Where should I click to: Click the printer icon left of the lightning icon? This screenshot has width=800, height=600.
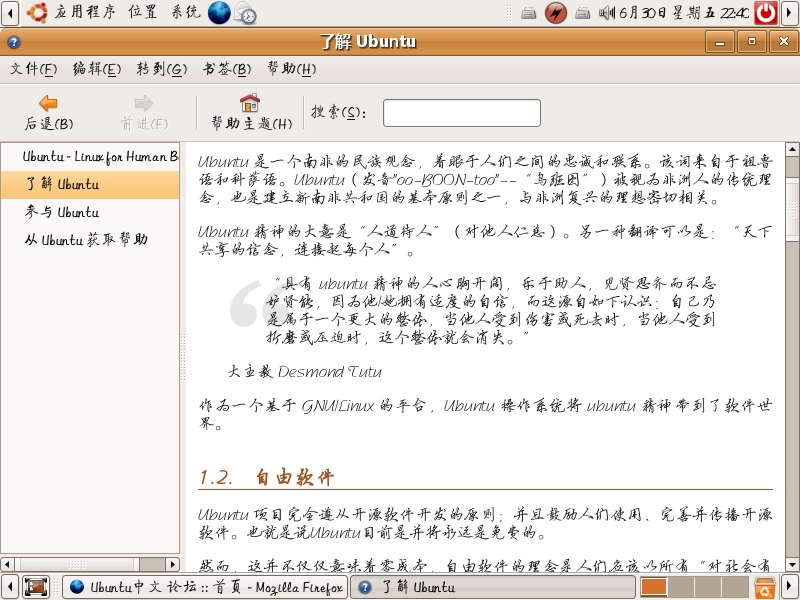click(529, 13)
